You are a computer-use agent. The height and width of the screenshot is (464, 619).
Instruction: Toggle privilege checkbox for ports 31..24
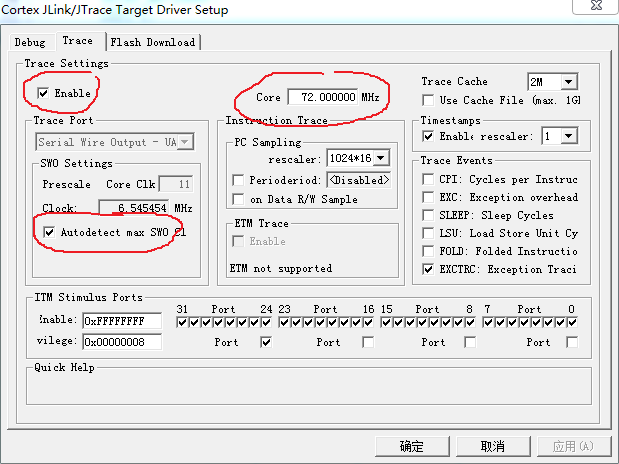[x=266, y=342]
